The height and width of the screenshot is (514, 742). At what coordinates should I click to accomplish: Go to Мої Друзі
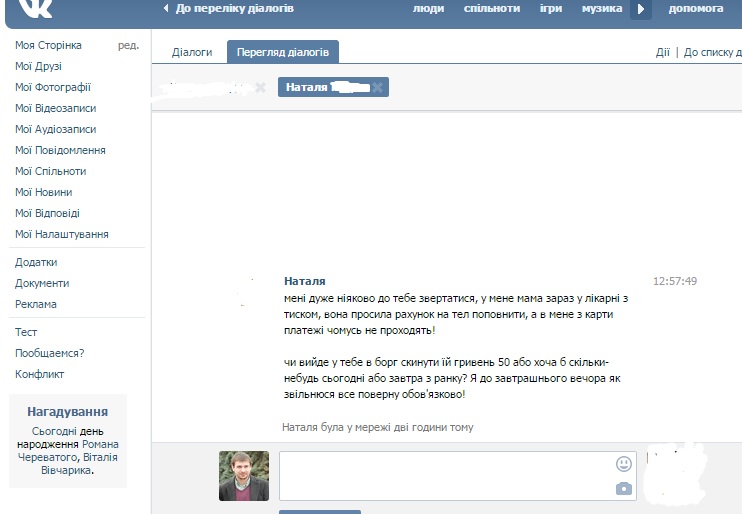(38, 66)
